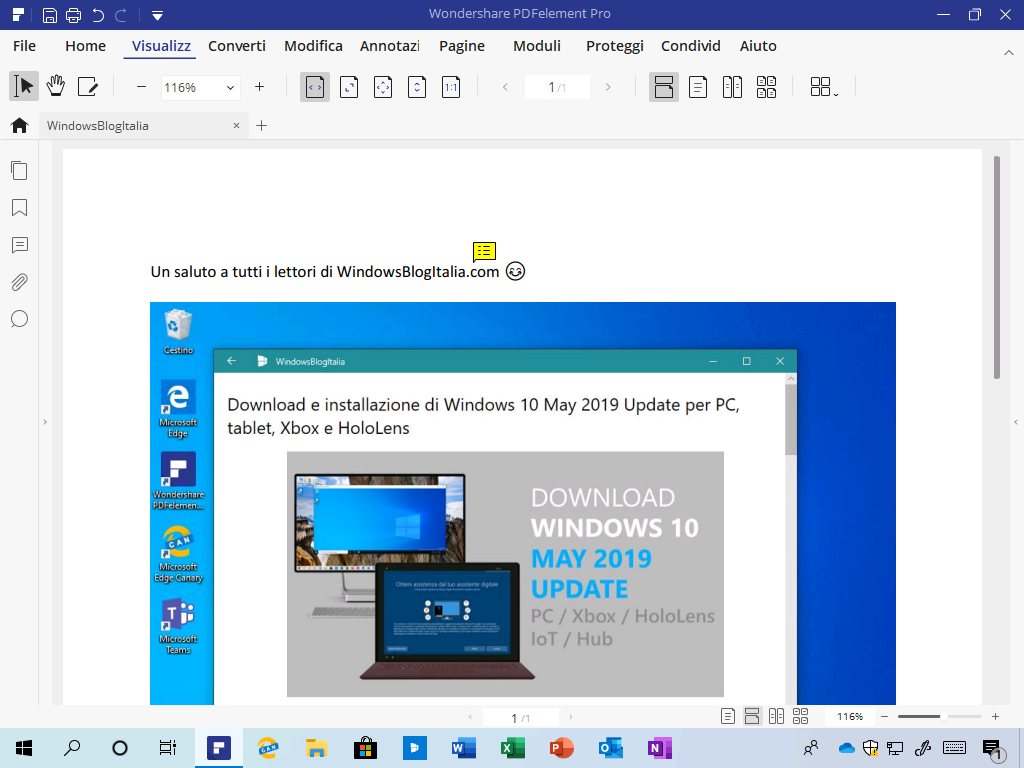Expand the left side panel arrow
Viewport: 1024px width, 768px height.
(45, 422)
